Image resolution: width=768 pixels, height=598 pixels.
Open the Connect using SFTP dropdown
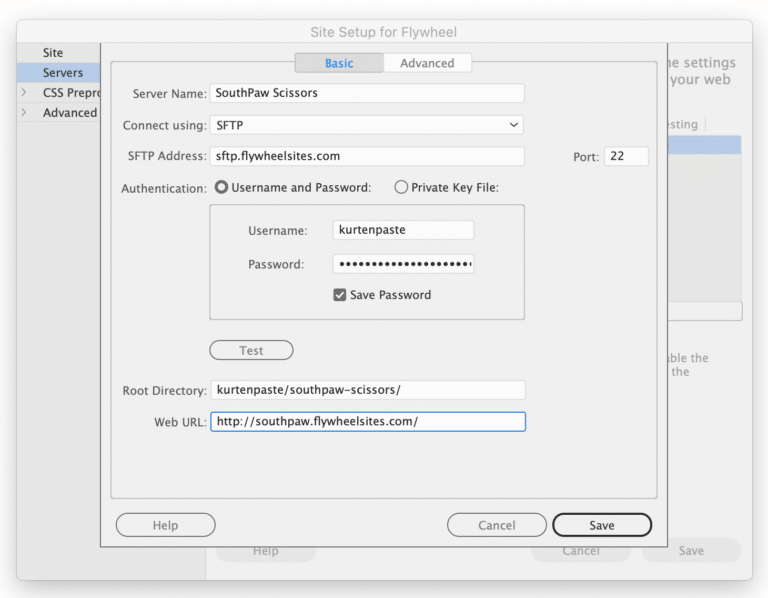pyautogui.click(x=367, y=125)
